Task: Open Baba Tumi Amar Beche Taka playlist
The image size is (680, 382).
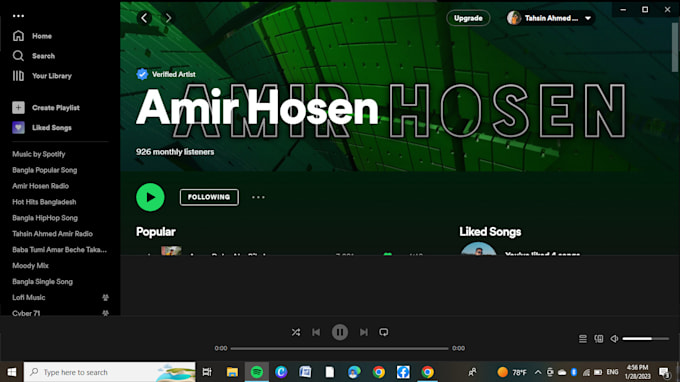Action: coord(59,250)
